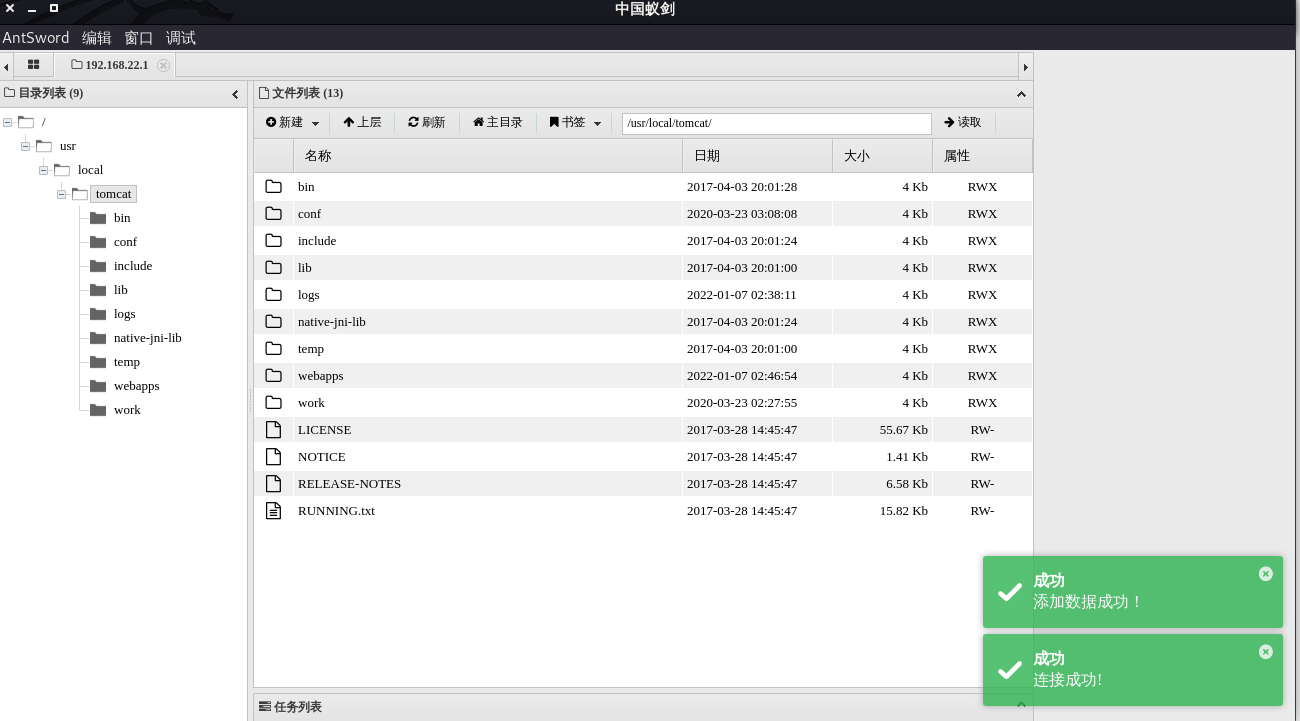Click the folder icon of the webapps row
The image size is (1300, 721).
pyautogui.click(x=274, y=375)
